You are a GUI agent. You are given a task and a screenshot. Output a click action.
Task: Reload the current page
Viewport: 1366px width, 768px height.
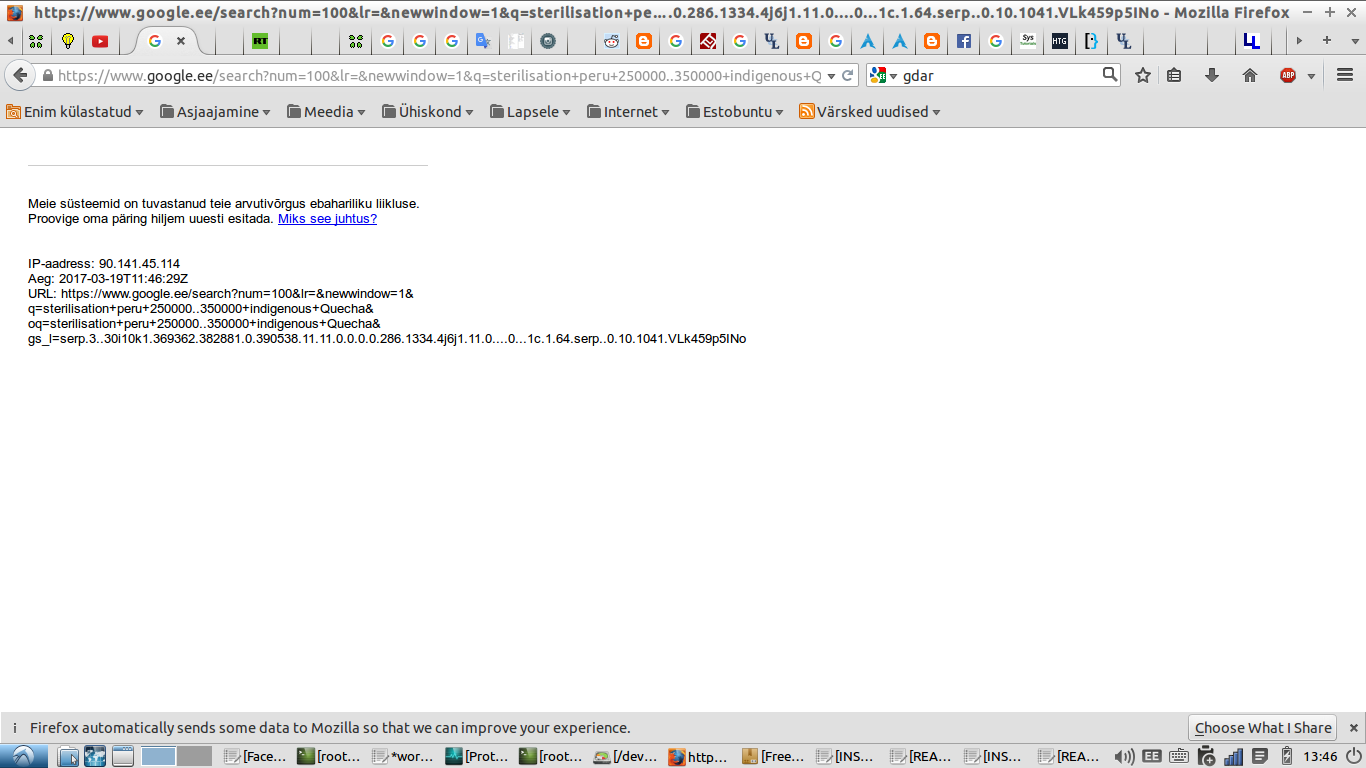click(848, 75)
